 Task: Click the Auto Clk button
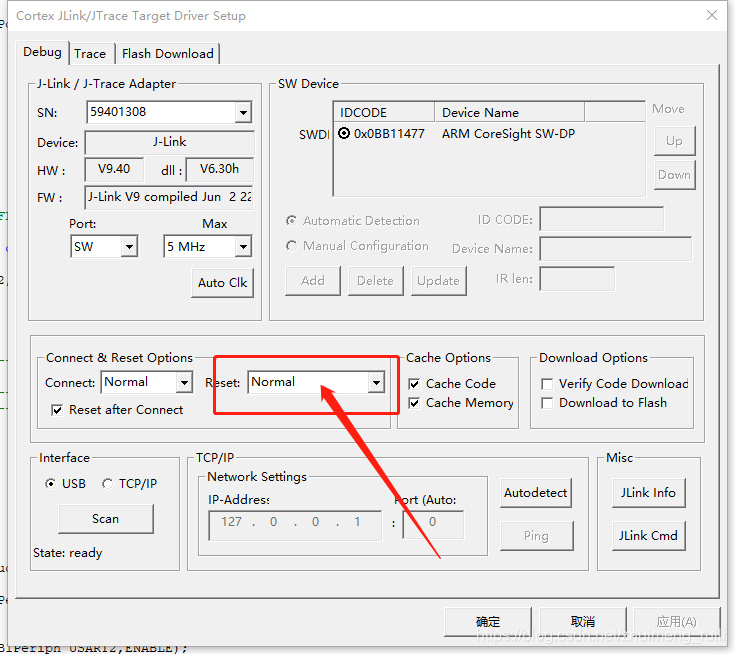coord(222,283)
